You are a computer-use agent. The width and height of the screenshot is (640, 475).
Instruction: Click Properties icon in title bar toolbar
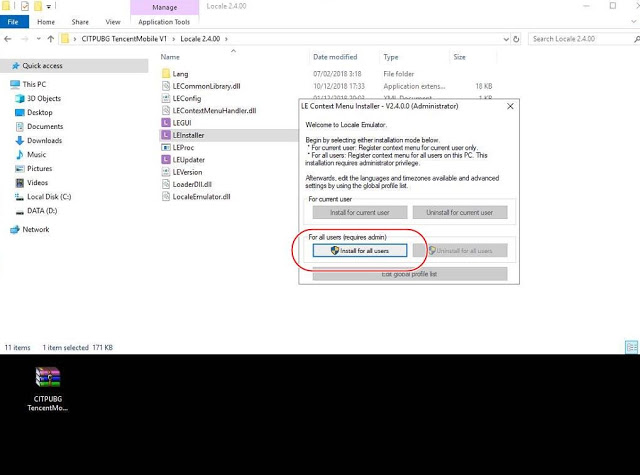coord(25,6)
